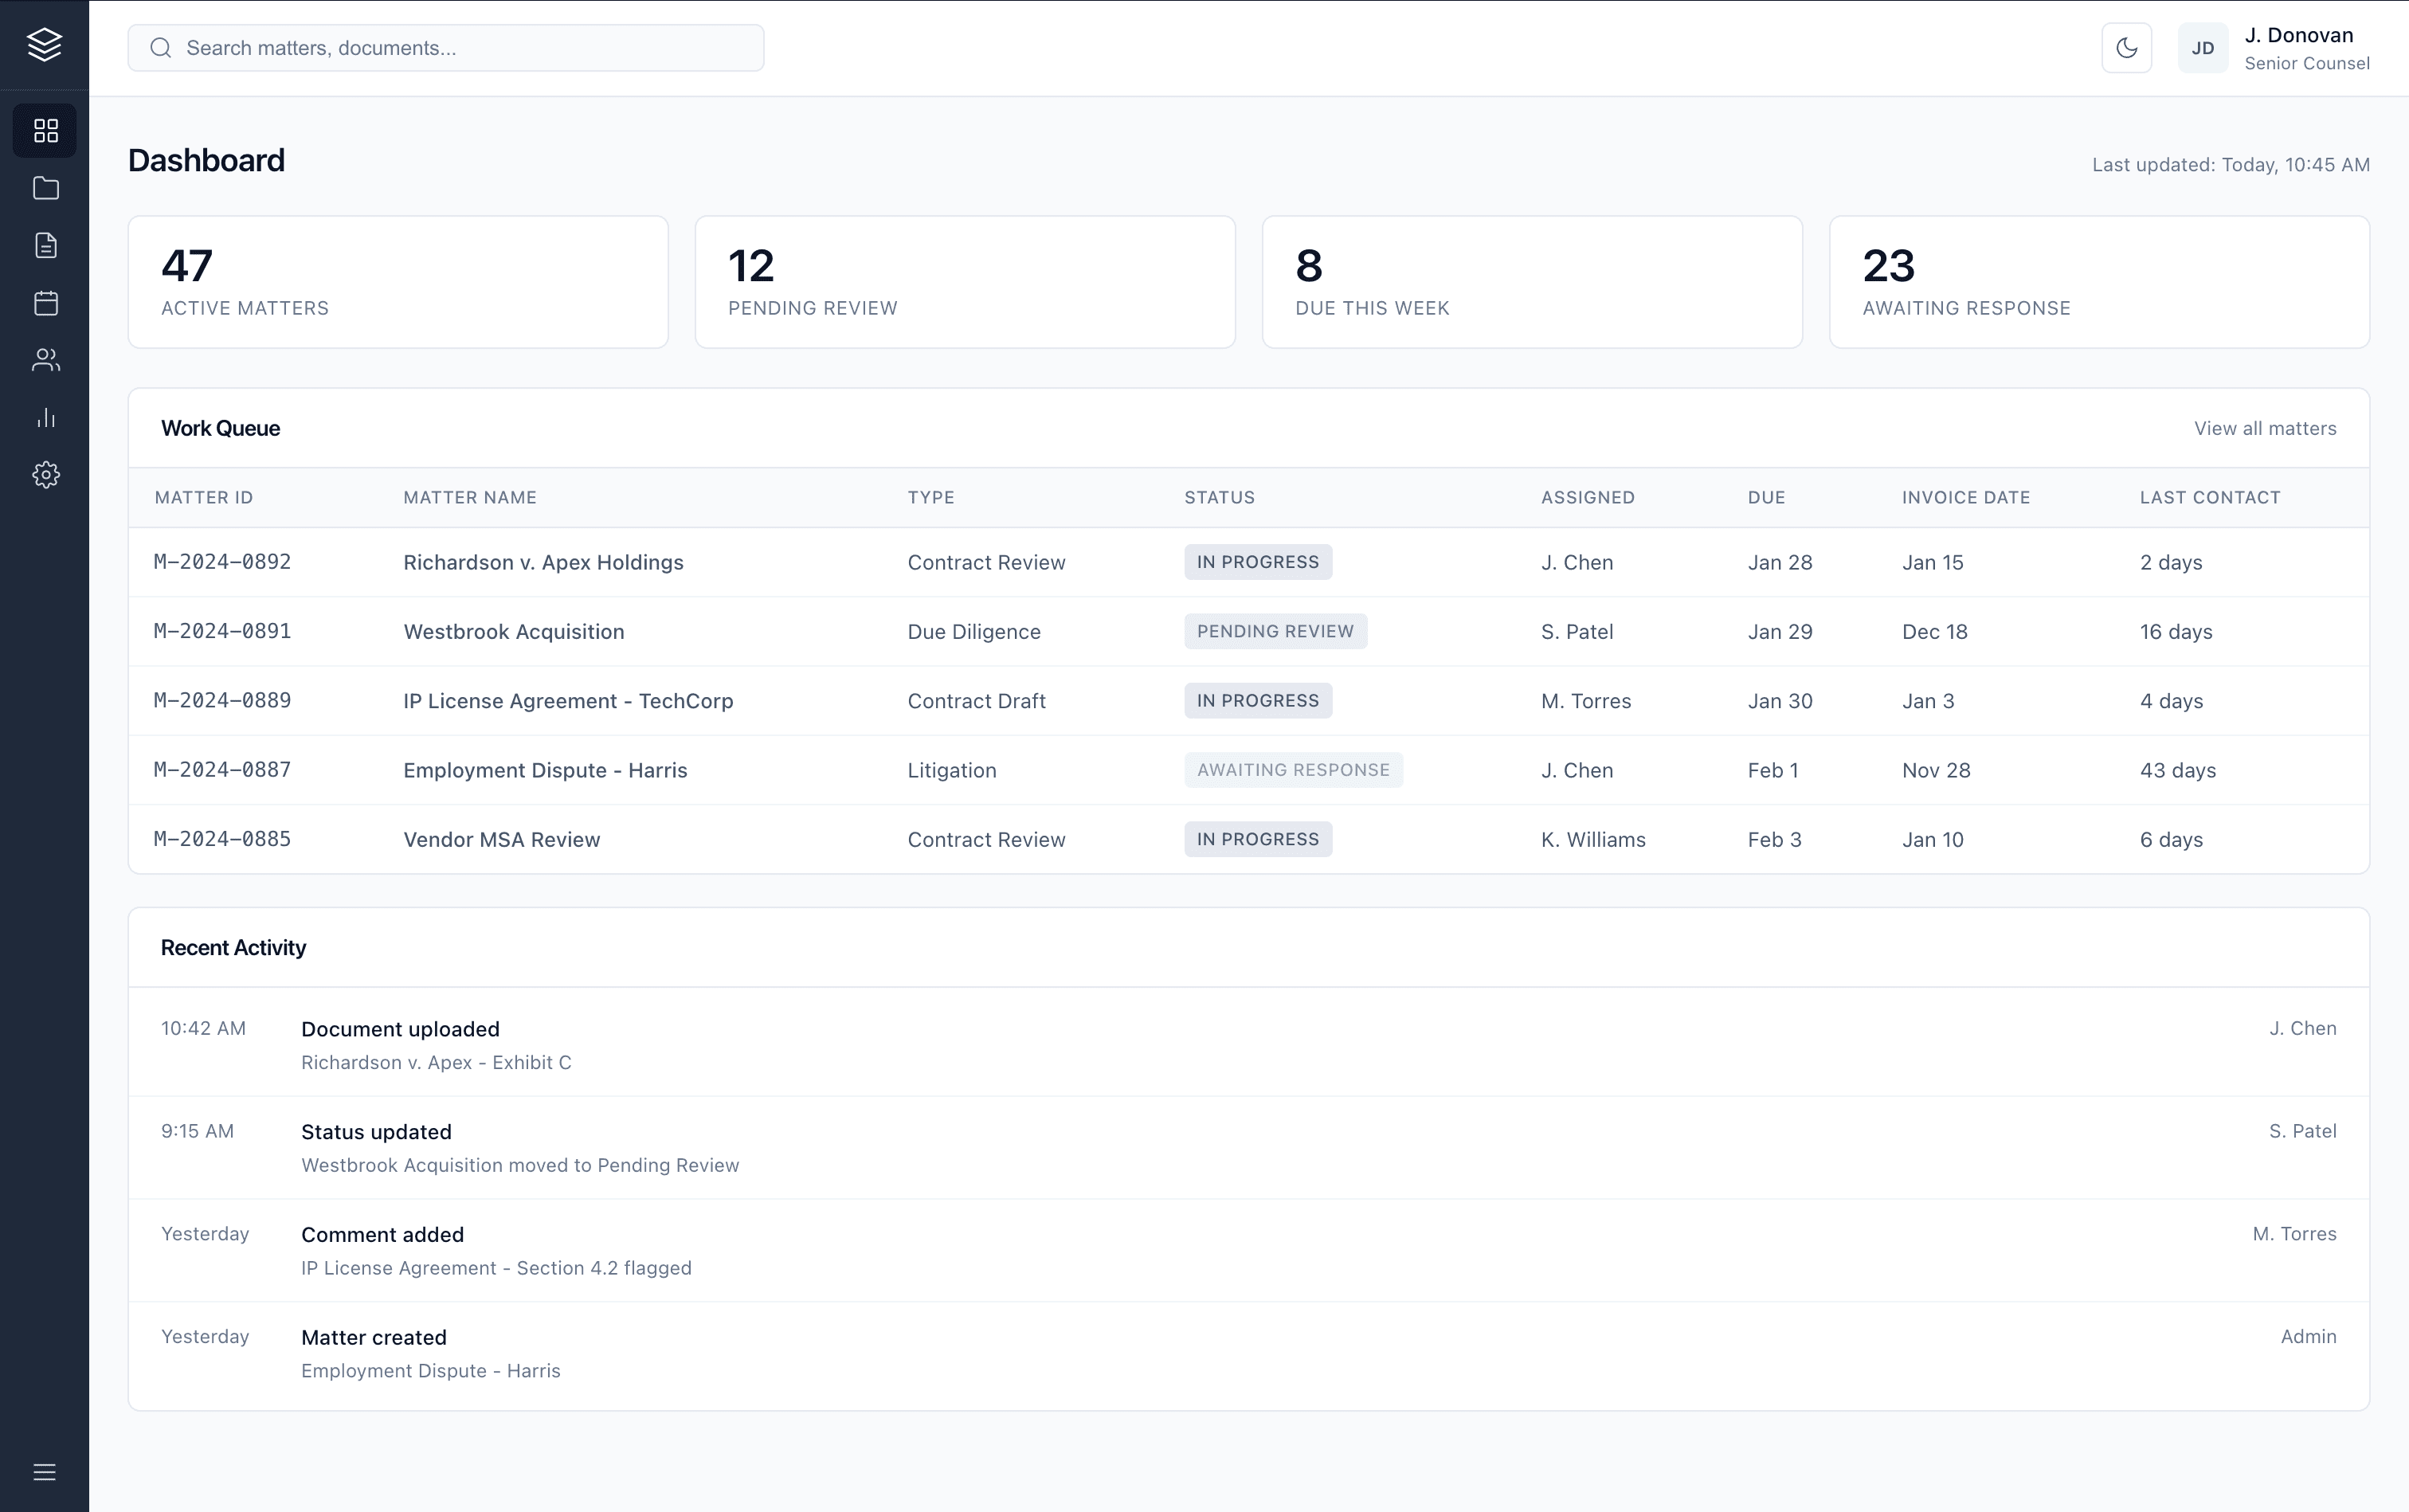Click the Status column header
The image size is (2409, 1512).
pyautogui.click(x=1219, y=497)
